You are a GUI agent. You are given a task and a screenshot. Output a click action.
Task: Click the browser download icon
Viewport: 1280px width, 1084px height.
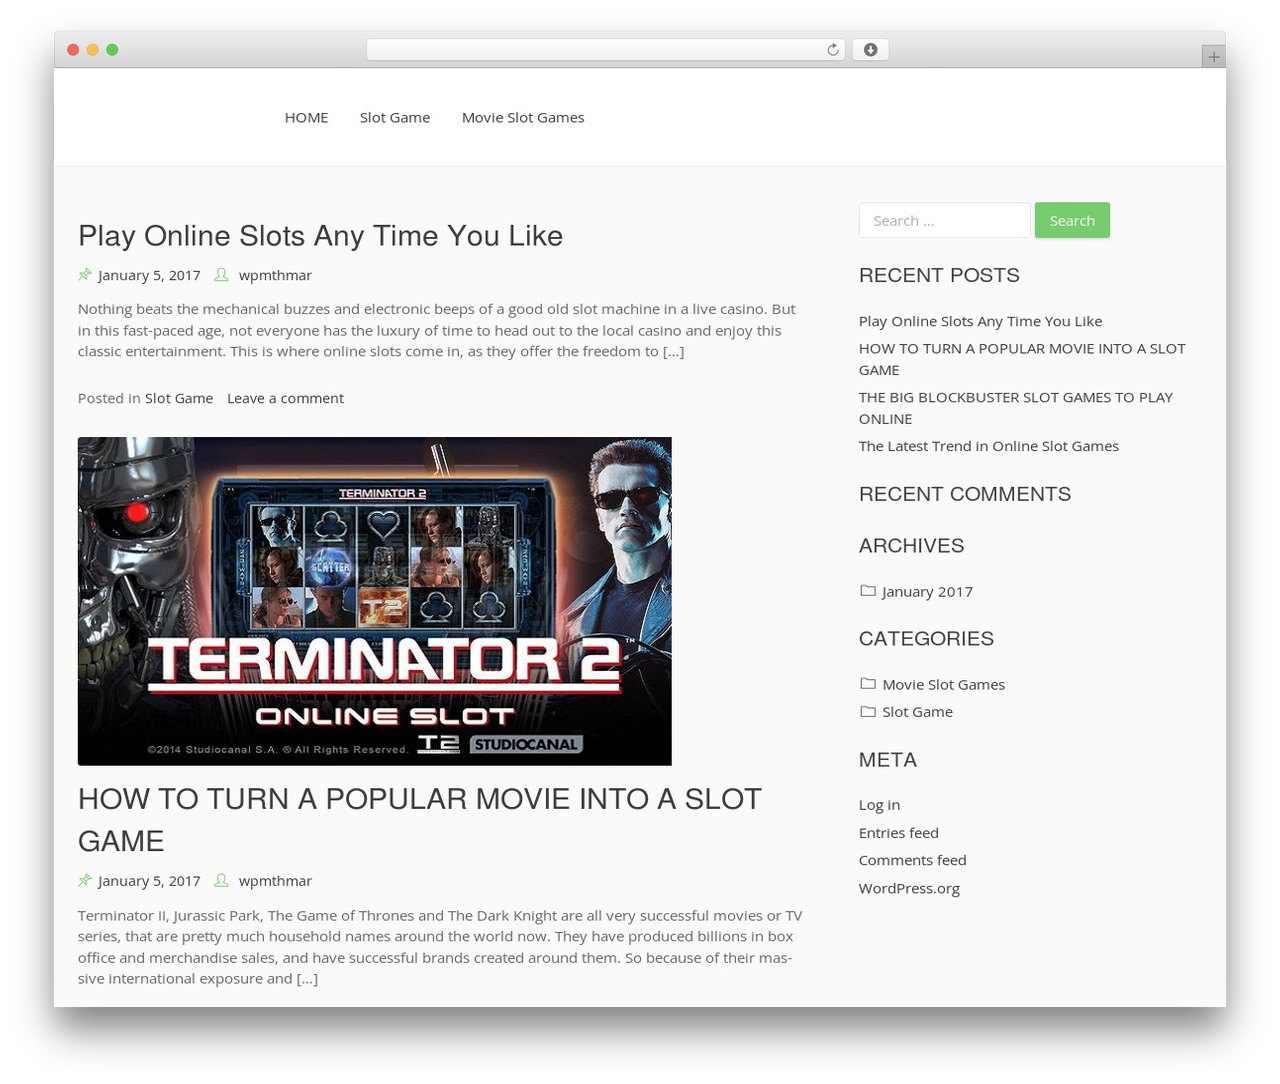coord(870,50)
